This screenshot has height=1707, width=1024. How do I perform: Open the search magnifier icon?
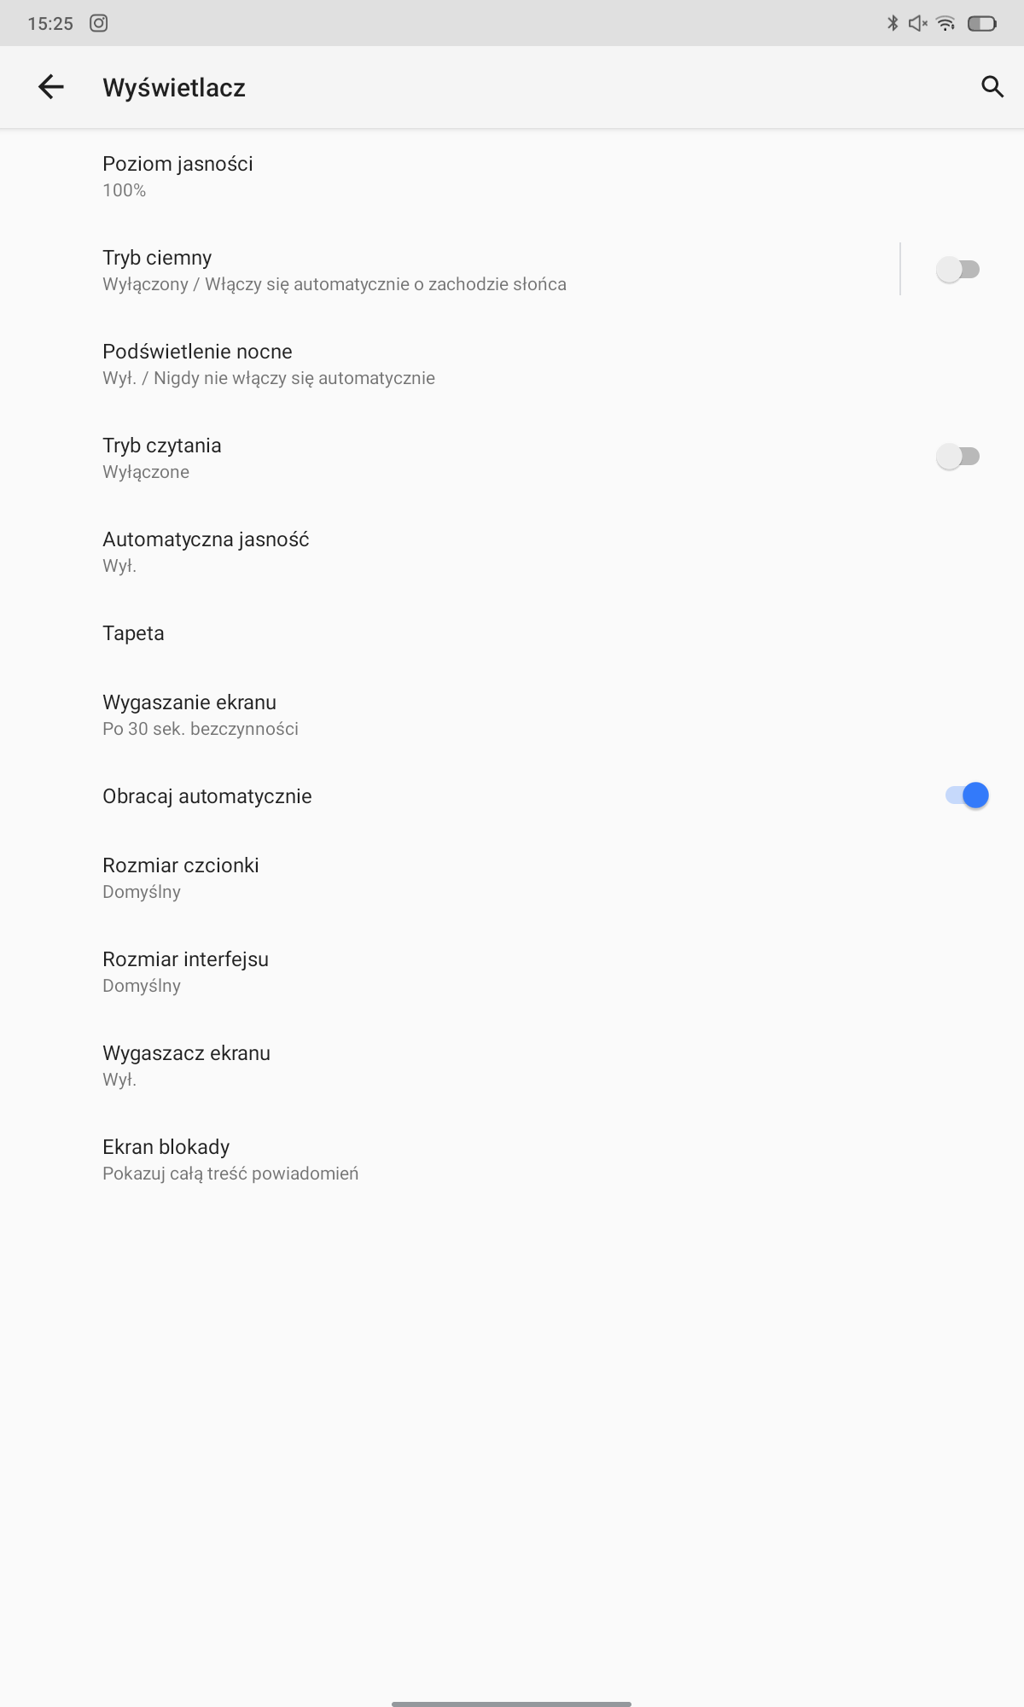[992, 87]
